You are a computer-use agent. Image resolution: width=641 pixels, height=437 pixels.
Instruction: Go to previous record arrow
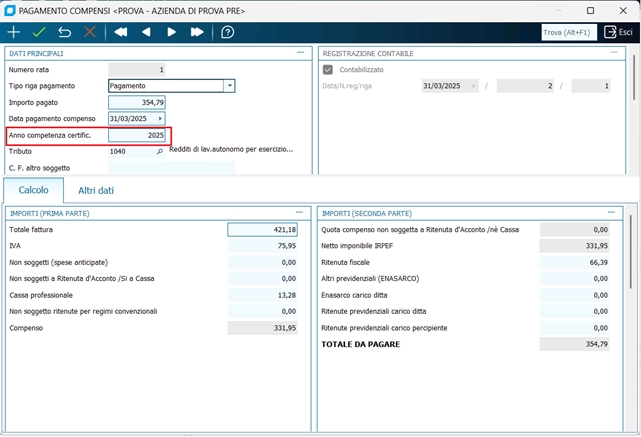point(147,32)
